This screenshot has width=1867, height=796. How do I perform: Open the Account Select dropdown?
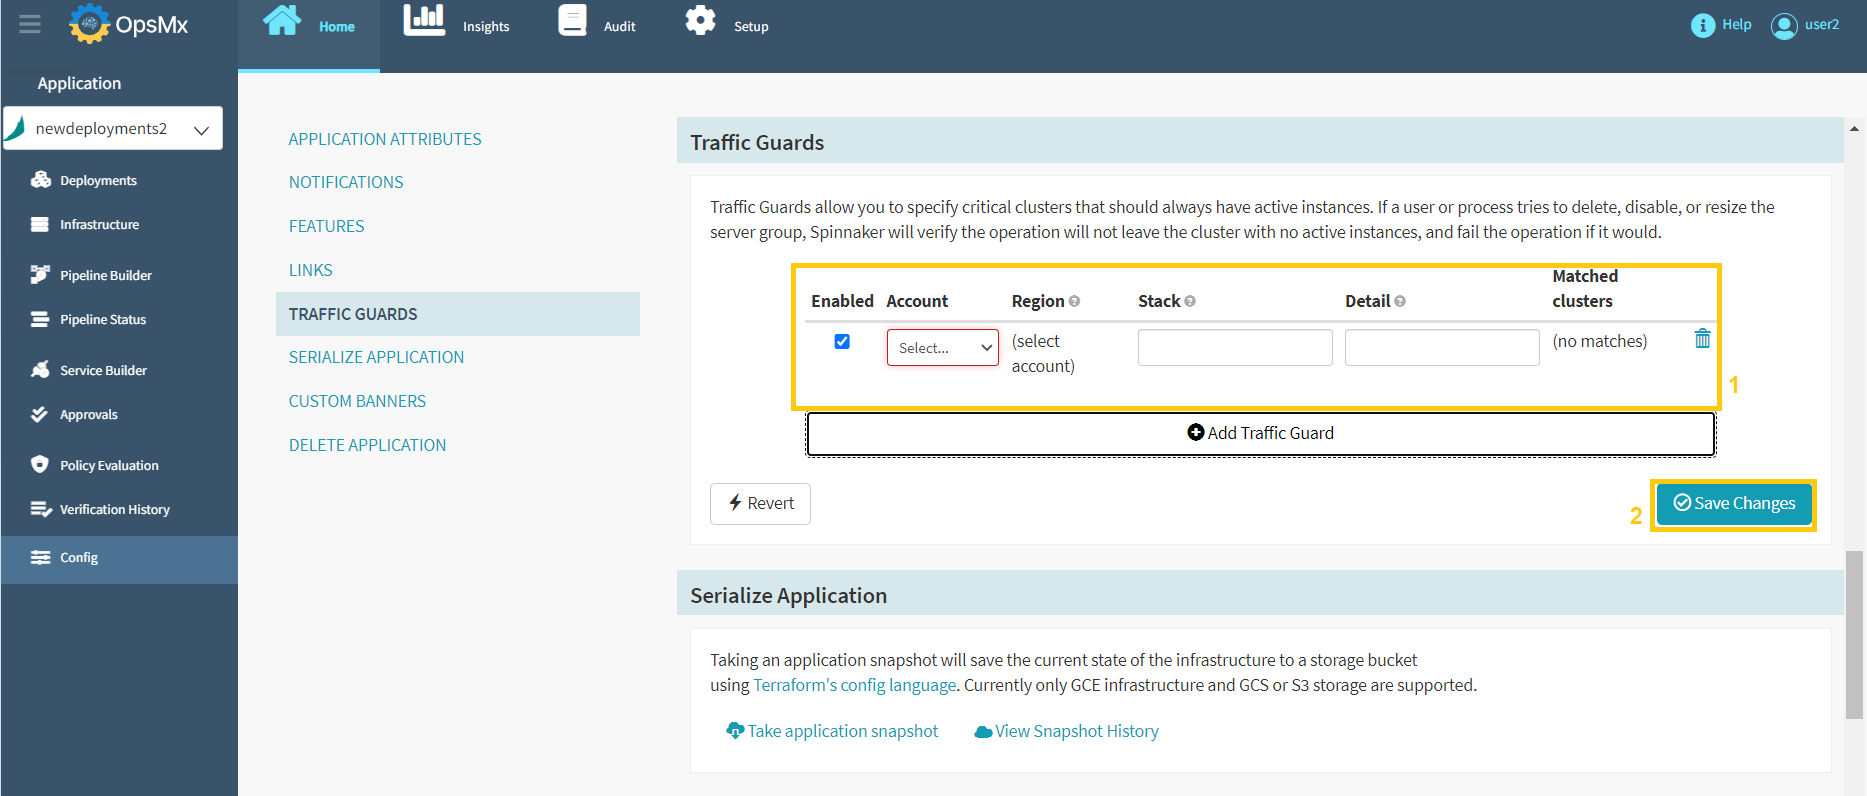point(942,348)
